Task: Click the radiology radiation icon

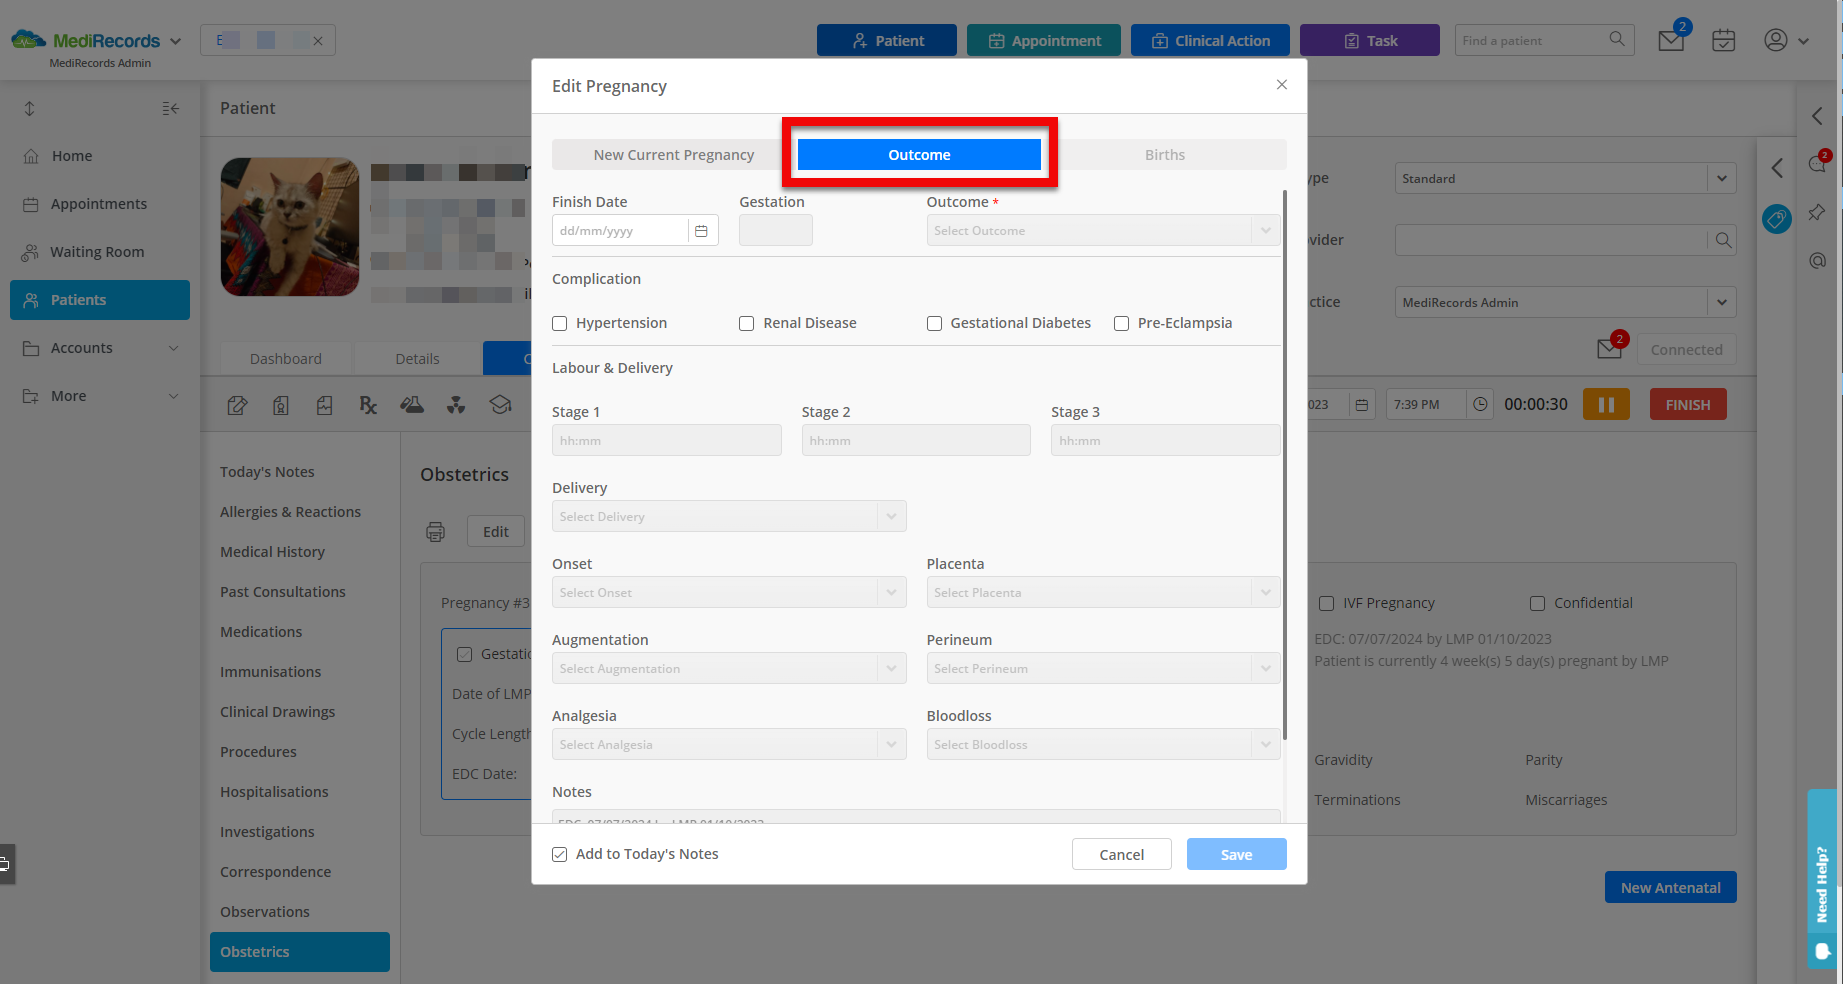Action: (x=456, y=405)
